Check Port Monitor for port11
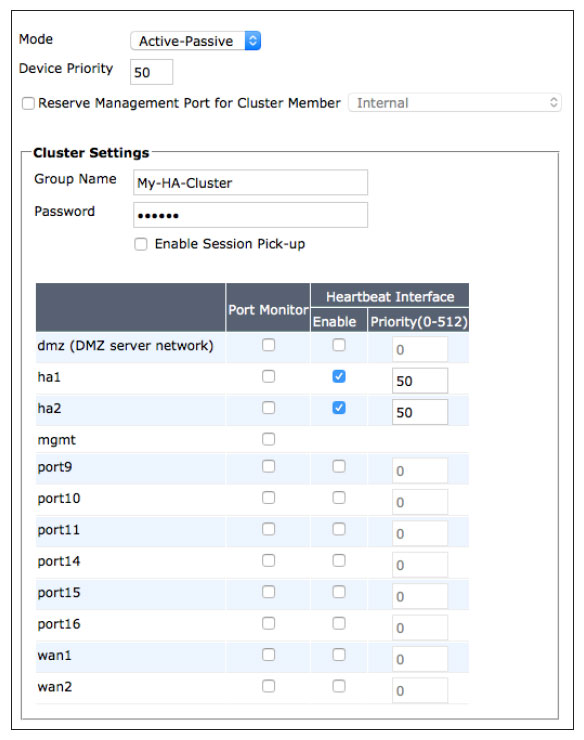The width and height of the screenshot is (584, 740). tap(269, 530)
